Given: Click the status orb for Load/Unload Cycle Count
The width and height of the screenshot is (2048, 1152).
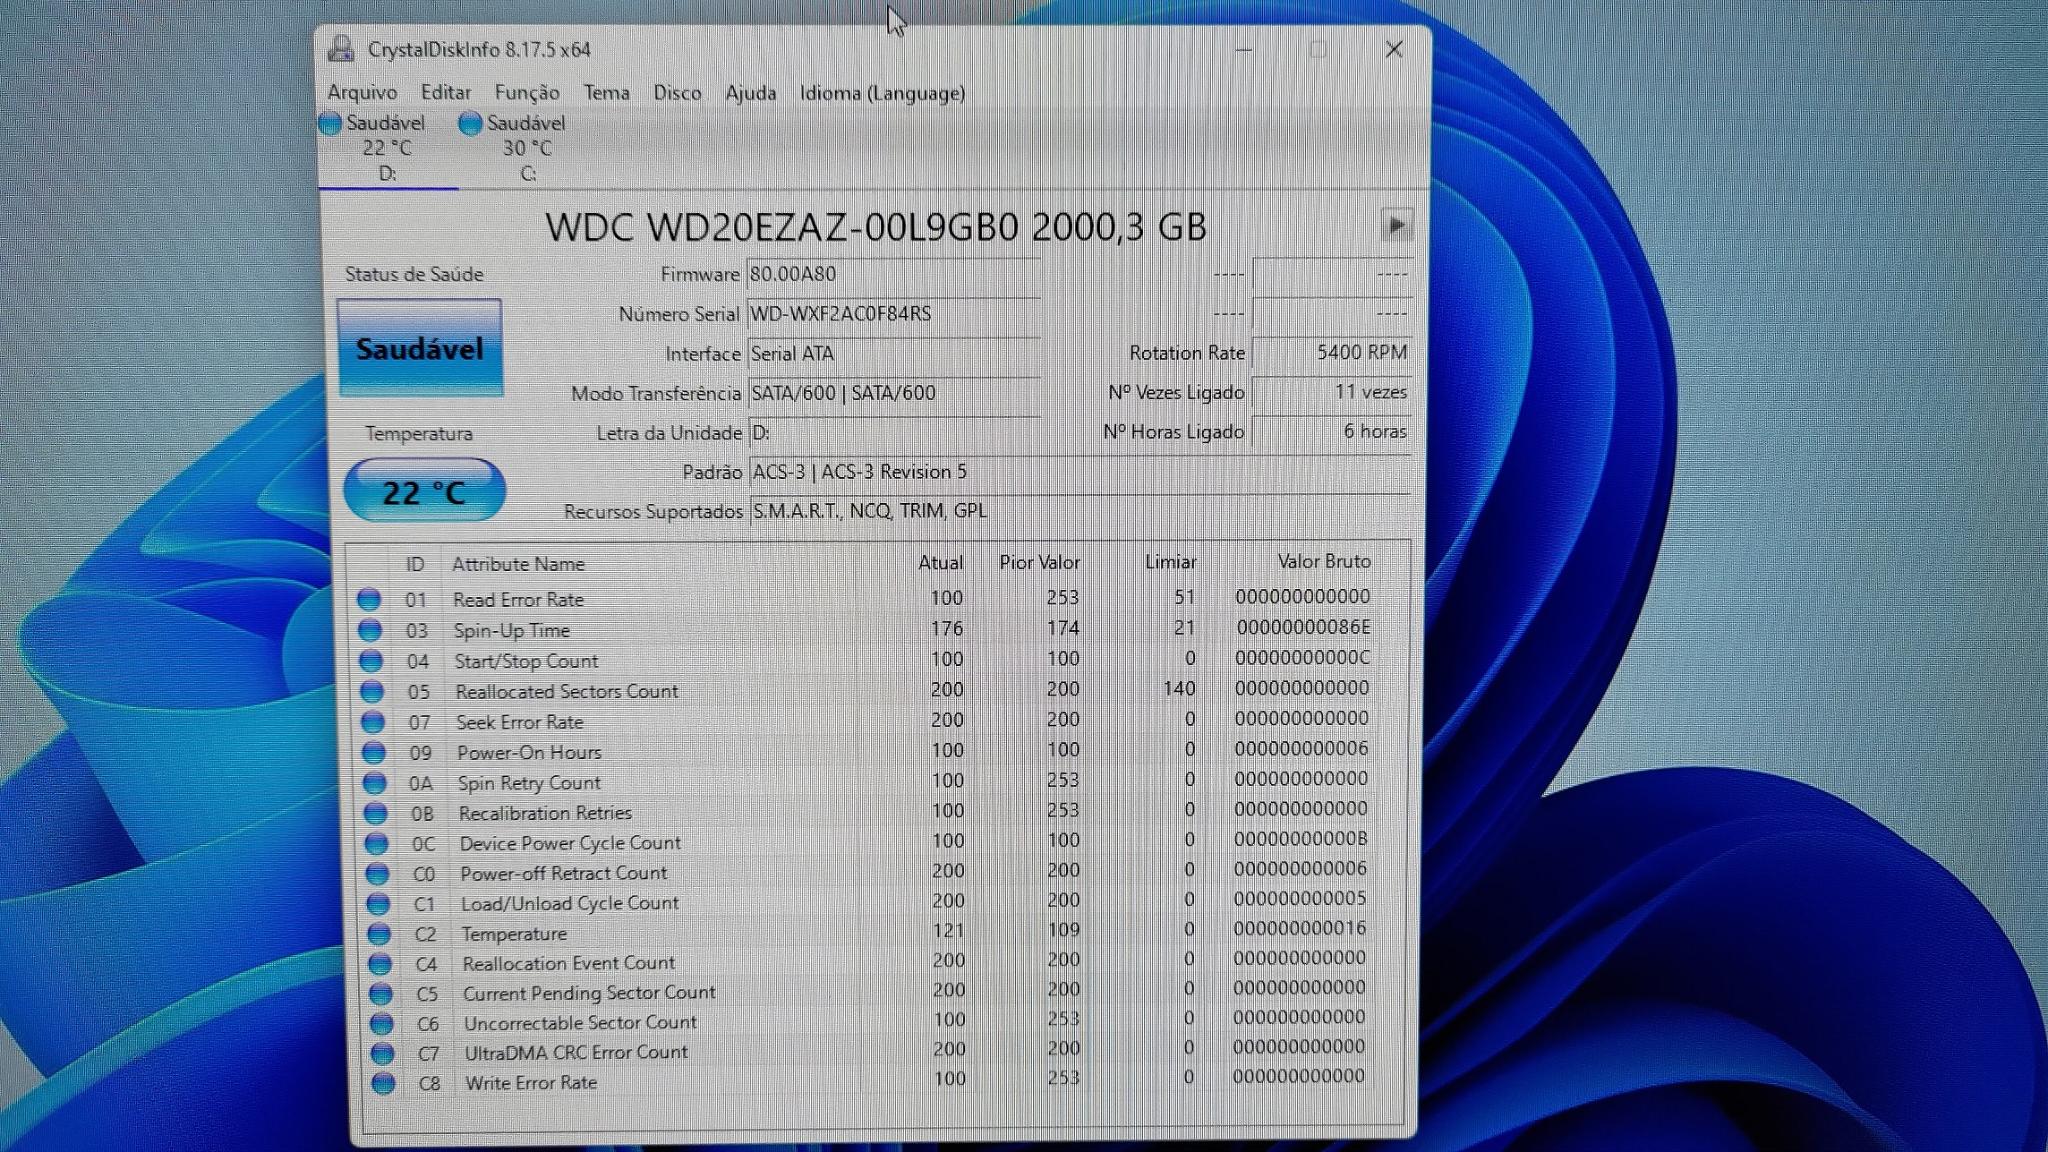Looking at the screenshot, I should click(378, 903).
